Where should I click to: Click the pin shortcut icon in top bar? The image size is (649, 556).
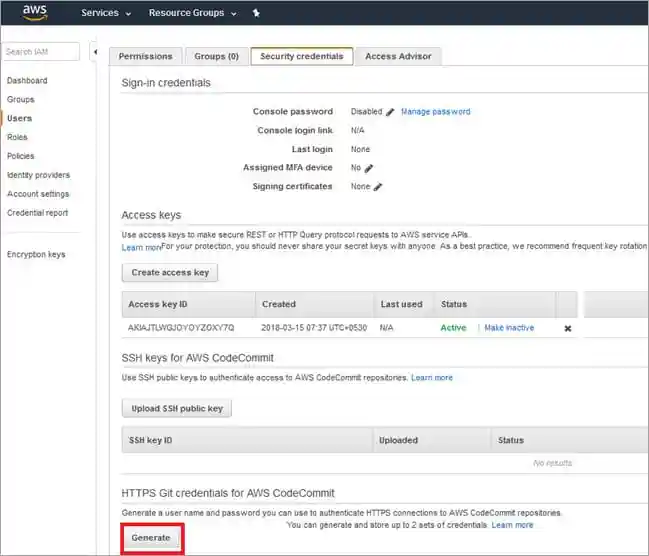256,13
